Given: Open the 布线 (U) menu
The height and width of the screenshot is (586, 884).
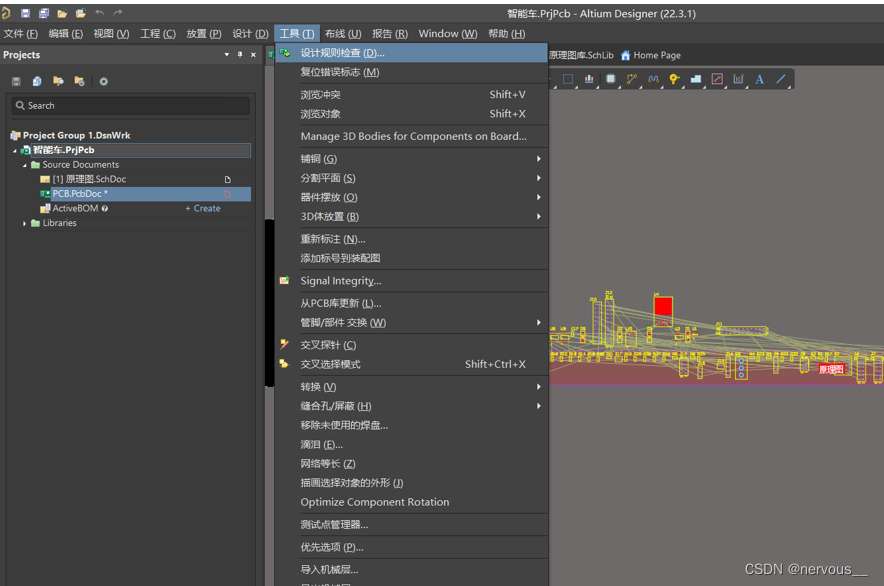Looking at the screenshot, I should click(343, 34).
